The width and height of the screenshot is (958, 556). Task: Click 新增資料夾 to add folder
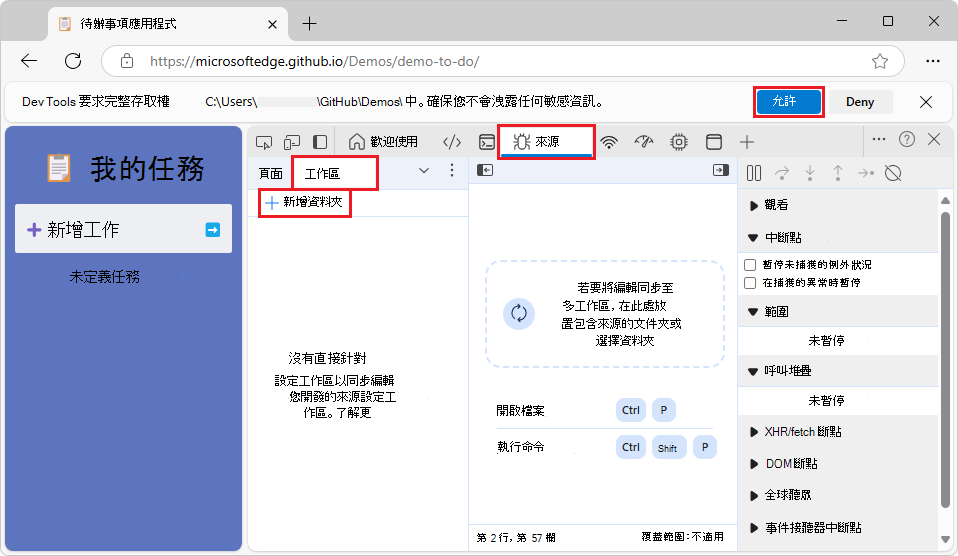pyautogui.click(x=305, y=202)
